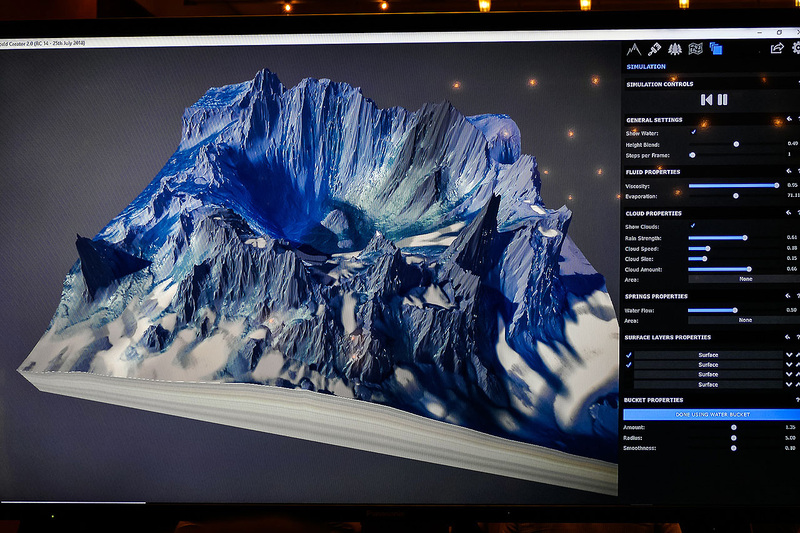Click the Cloud Amount slider handle
Viewport: 800px width, 533px height.
[x=749, y=269]
